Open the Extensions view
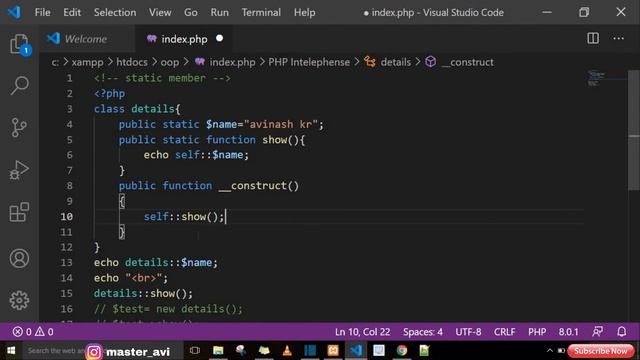The width and height of the screenshot is (640, 360). (19, 212)
